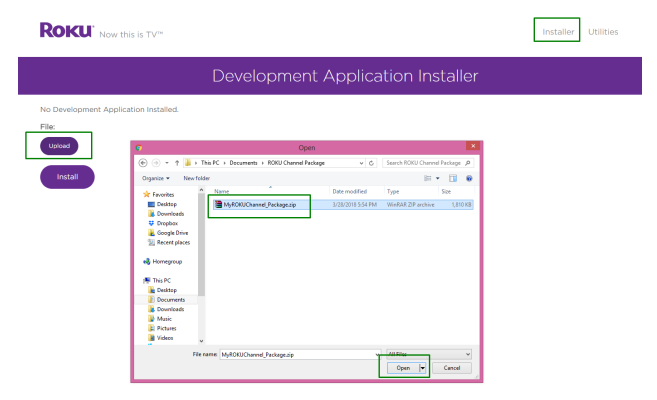Click Forward arrow in Open dialog

156,163
